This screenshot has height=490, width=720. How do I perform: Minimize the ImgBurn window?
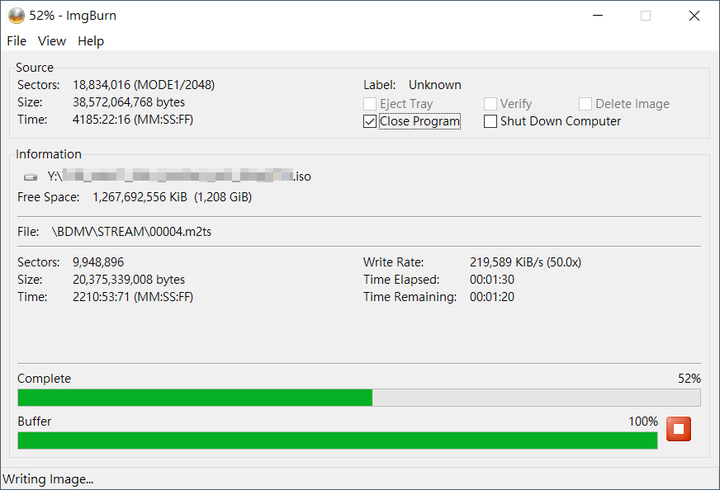click(x=598, y=16)
